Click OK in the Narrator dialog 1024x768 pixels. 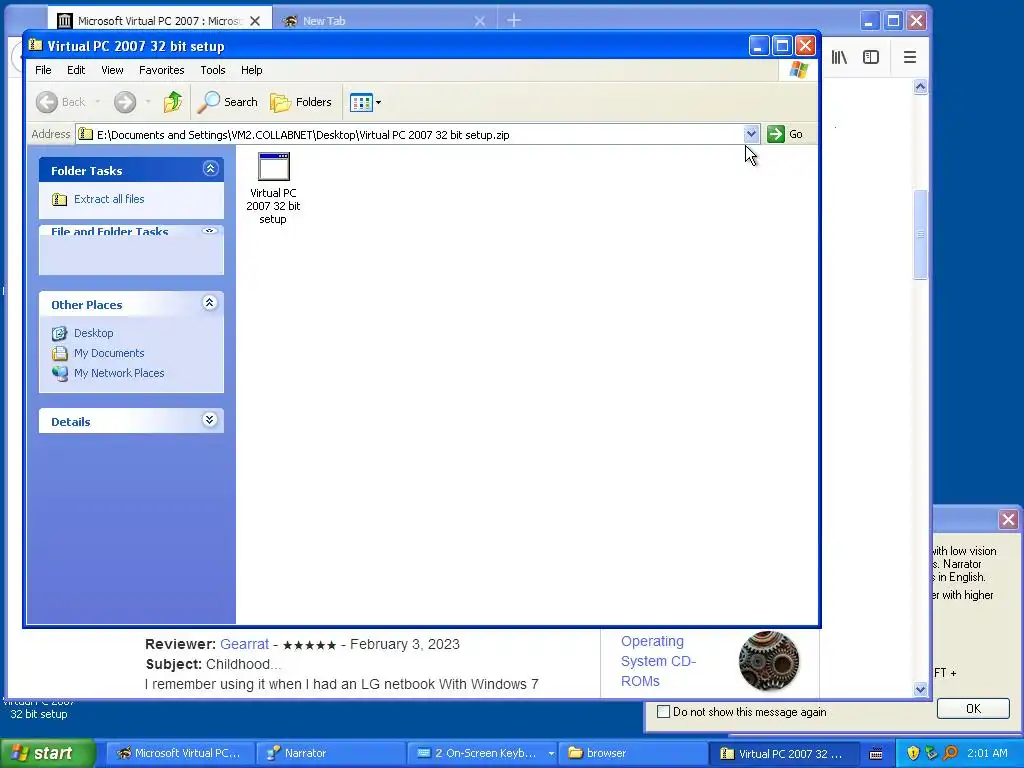tap(973, 709)
